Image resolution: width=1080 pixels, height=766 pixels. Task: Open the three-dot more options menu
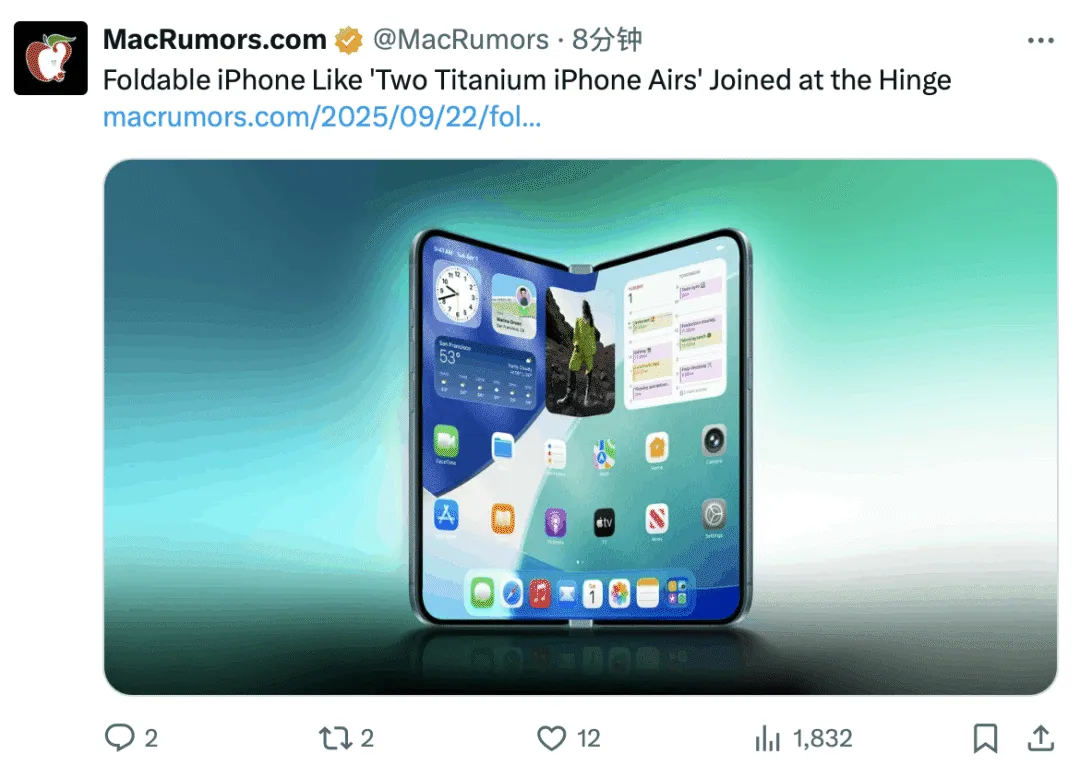[1040, 41]
